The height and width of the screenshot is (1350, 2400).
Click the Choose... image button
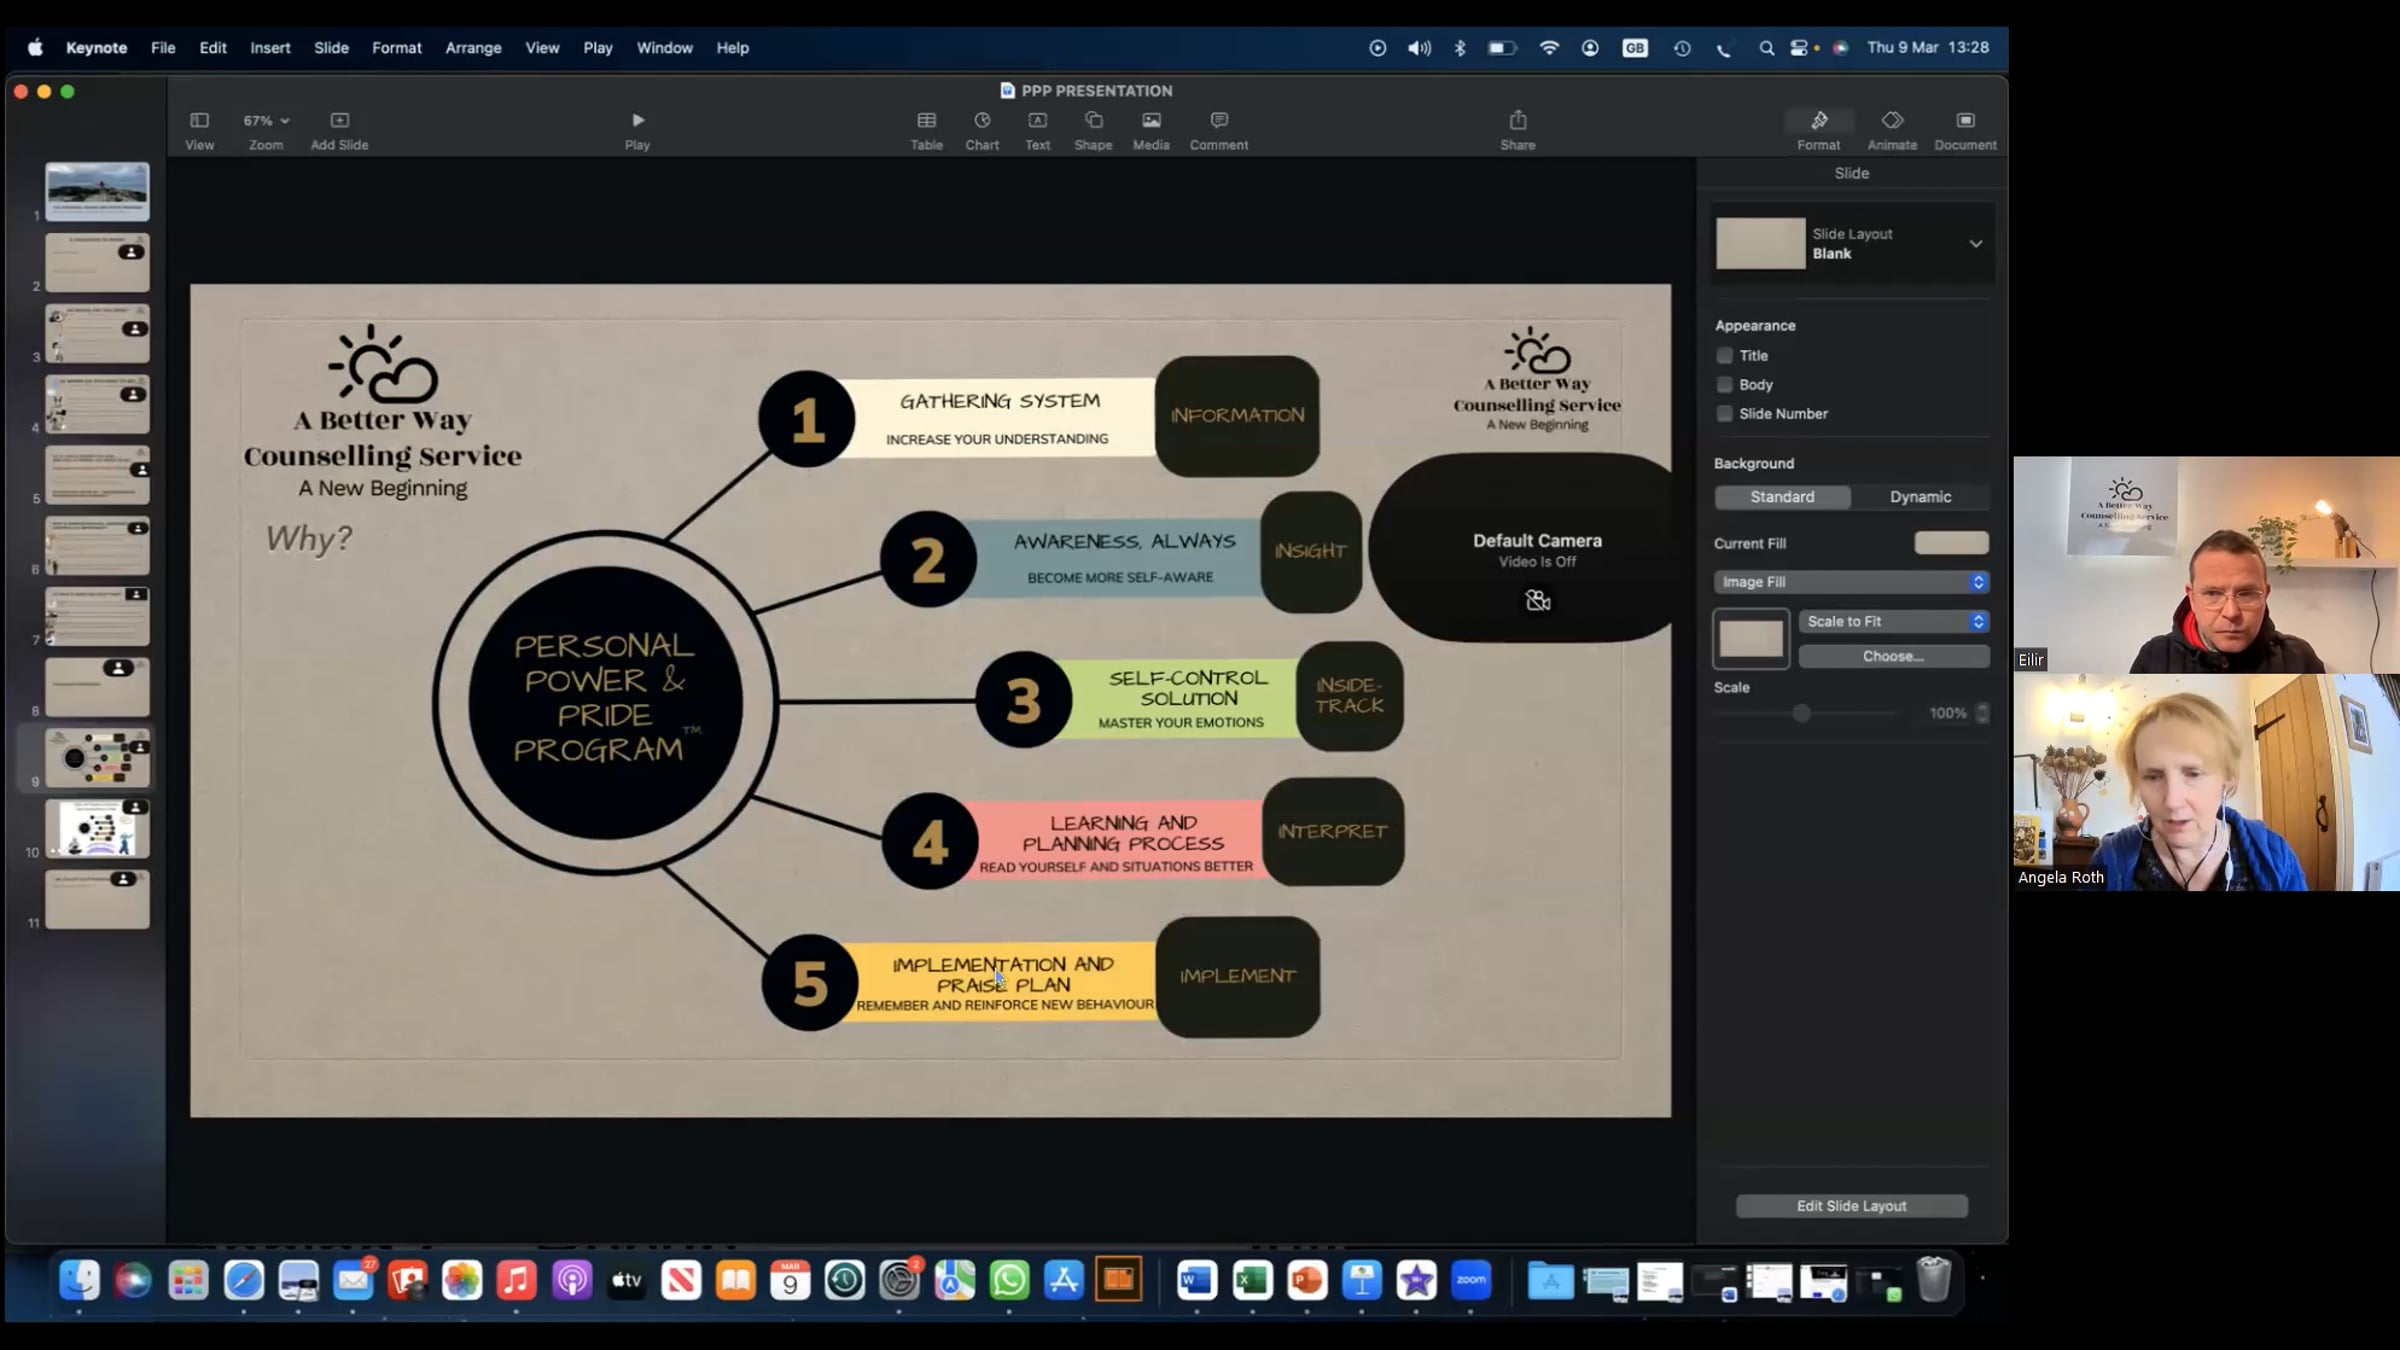coord(1893,657)
